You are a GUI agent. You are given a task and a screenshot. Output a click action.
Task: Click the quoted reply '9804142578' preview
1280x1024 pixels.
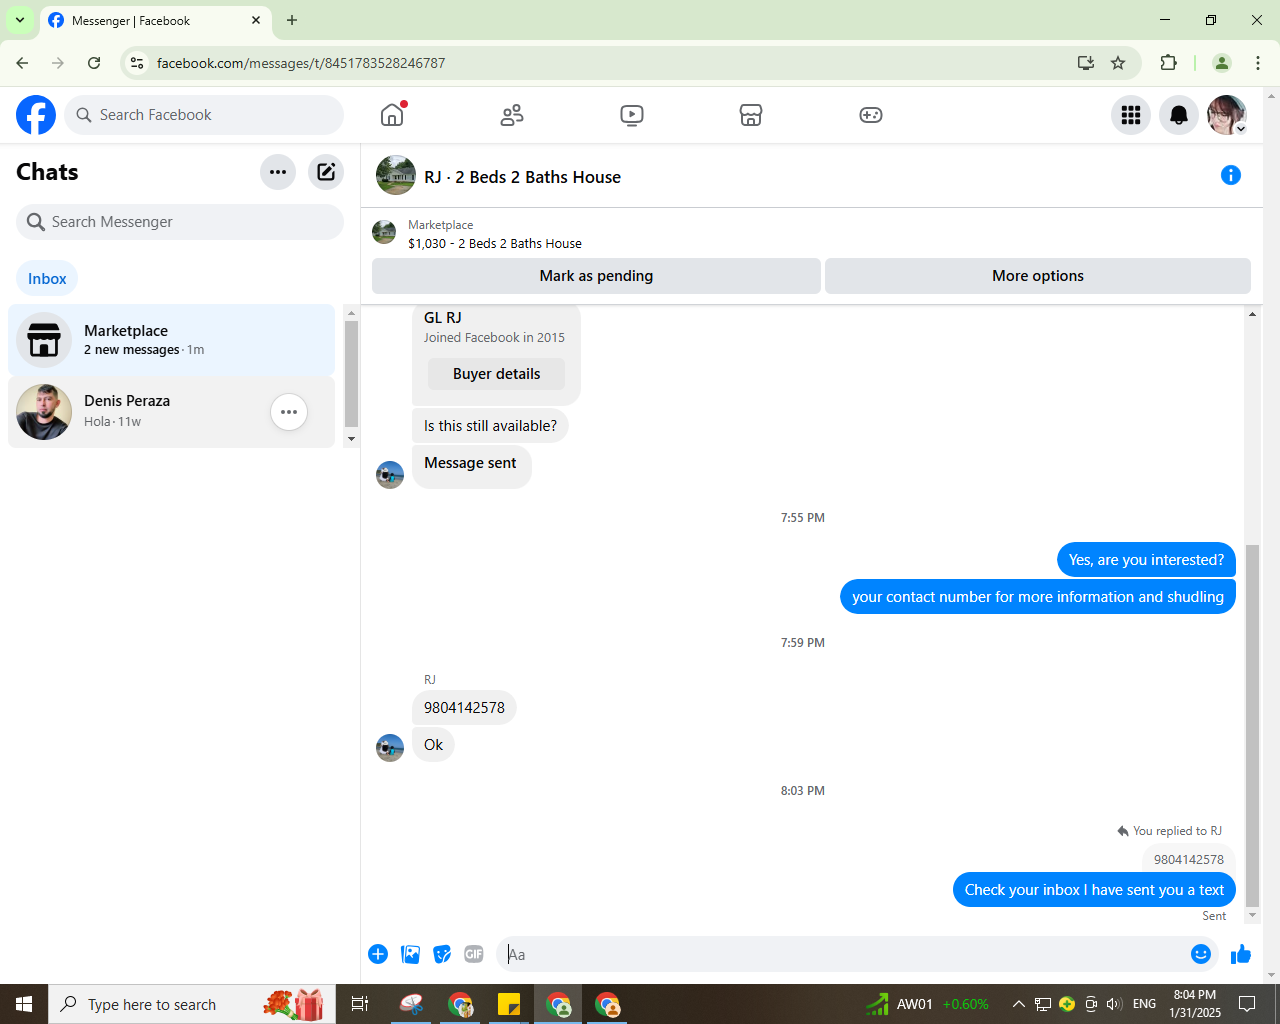(1188, 859)
